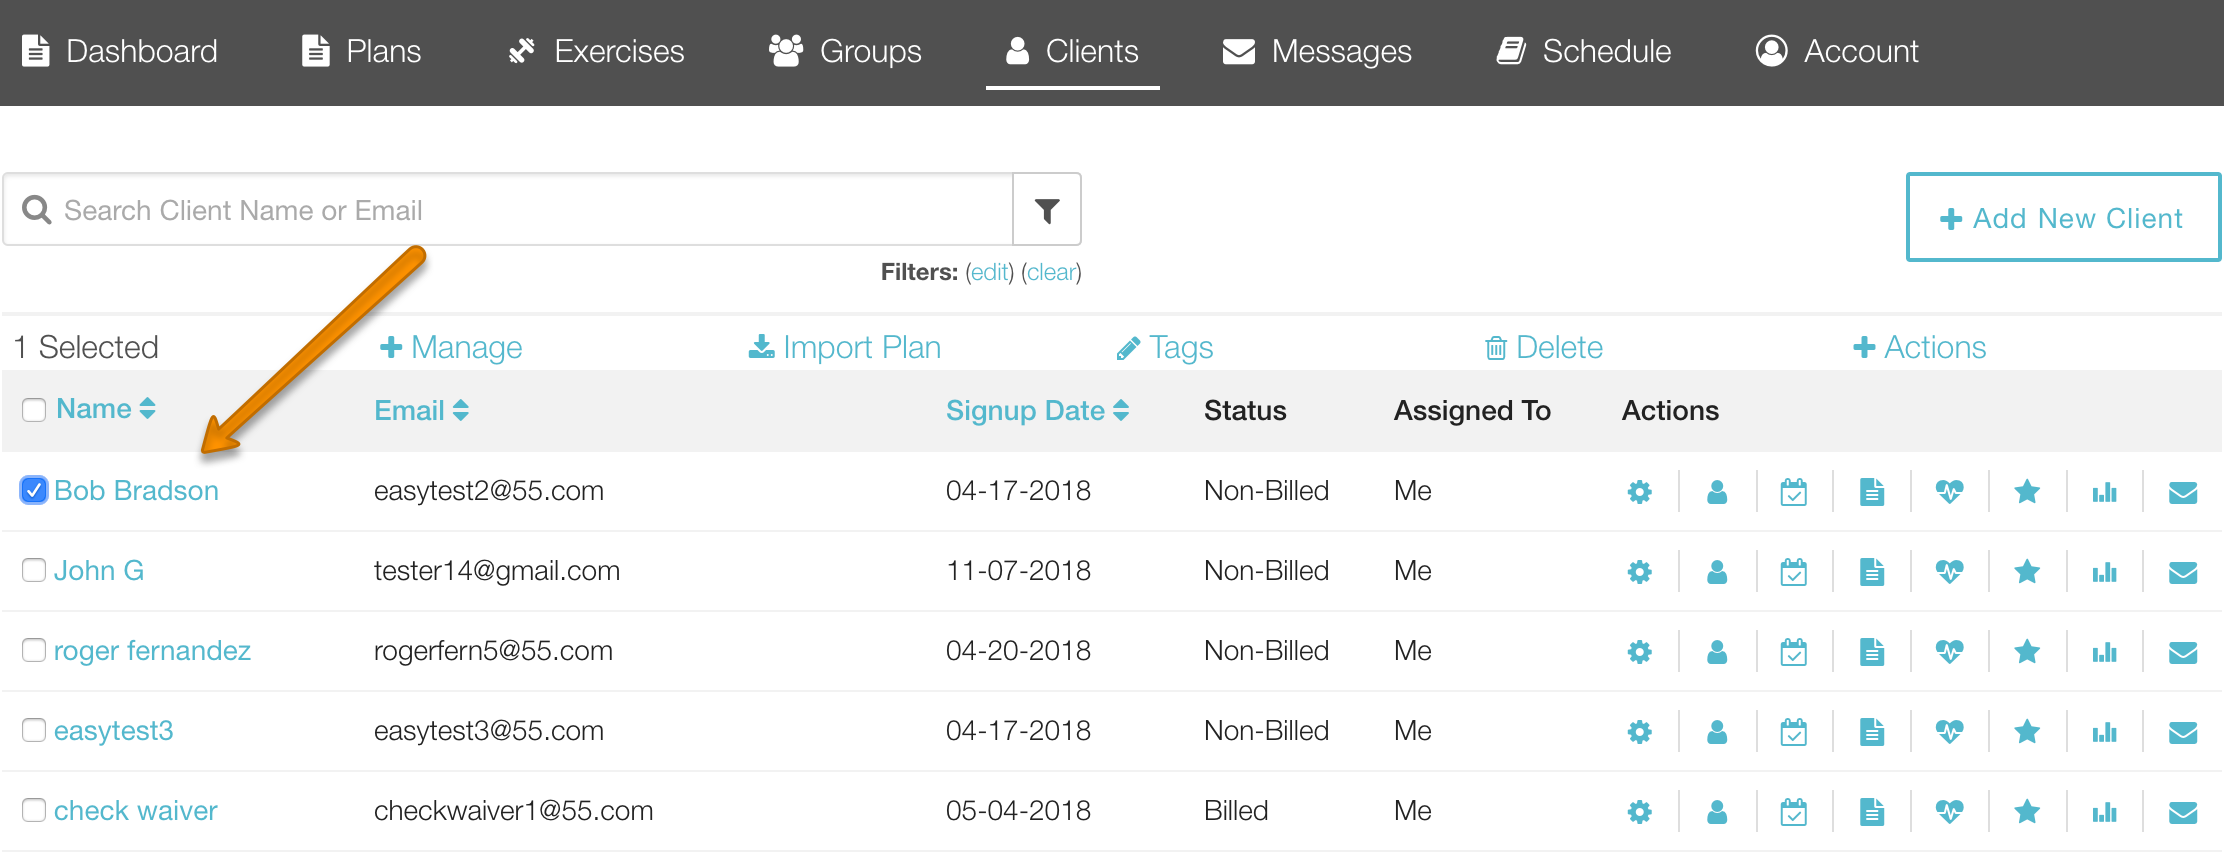Expand the bulk Actions menu
Image resolution: width=2224 pixels, height=854 pixels.
coord(1919,347)
